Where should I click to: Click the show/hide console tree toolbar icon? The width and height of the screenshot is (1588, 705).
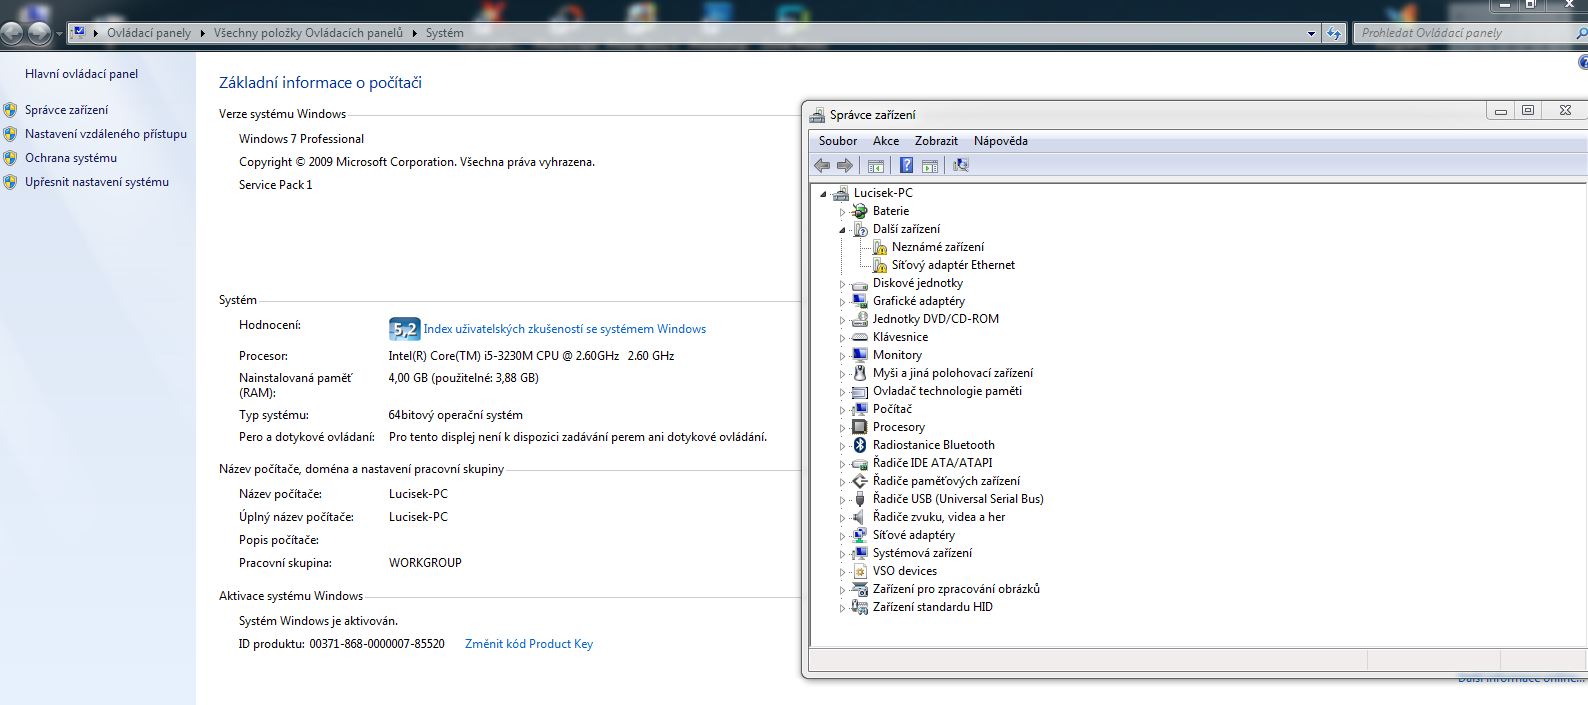[876, 165]
